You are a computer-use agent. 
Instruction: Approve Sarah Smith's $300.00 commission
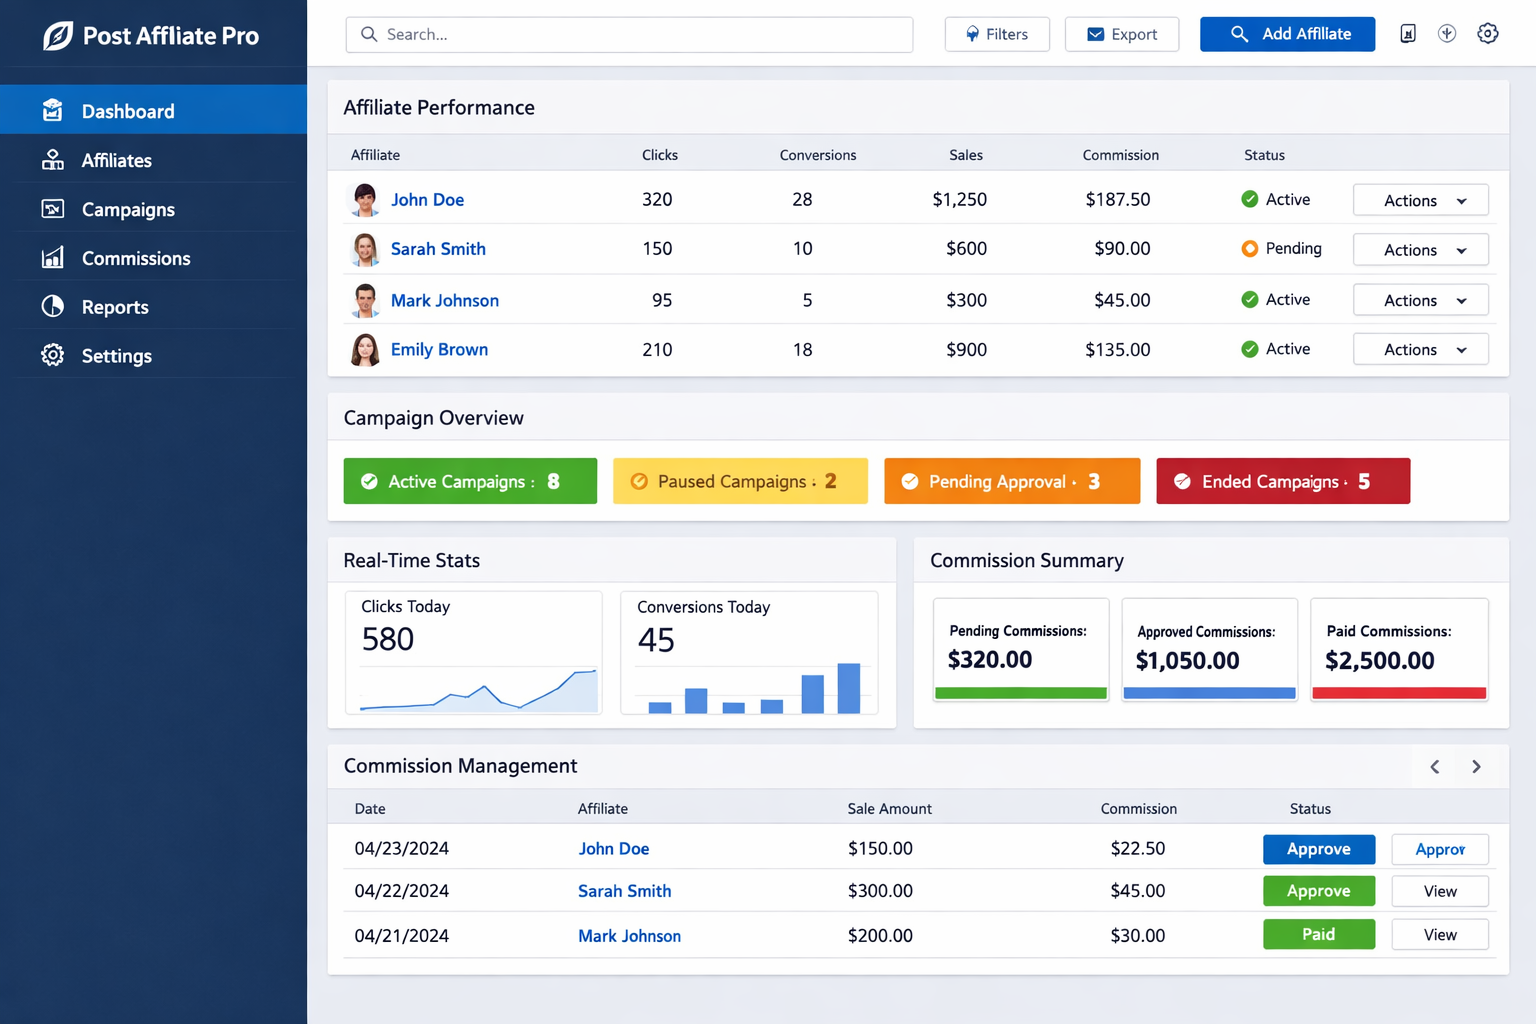click(1318, 890)
